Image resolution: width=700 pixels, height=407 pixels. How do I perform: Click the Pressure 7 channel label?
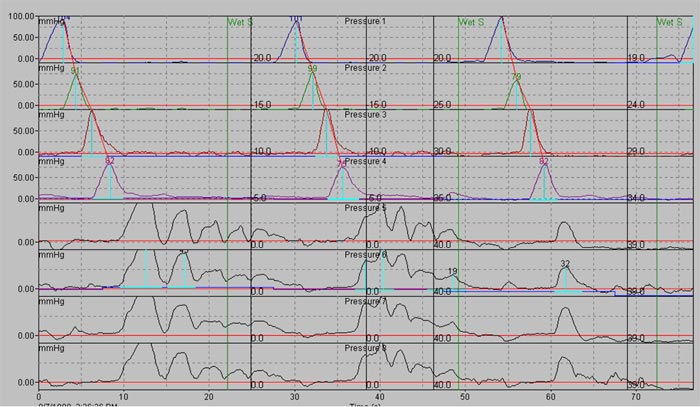[365, 300]
